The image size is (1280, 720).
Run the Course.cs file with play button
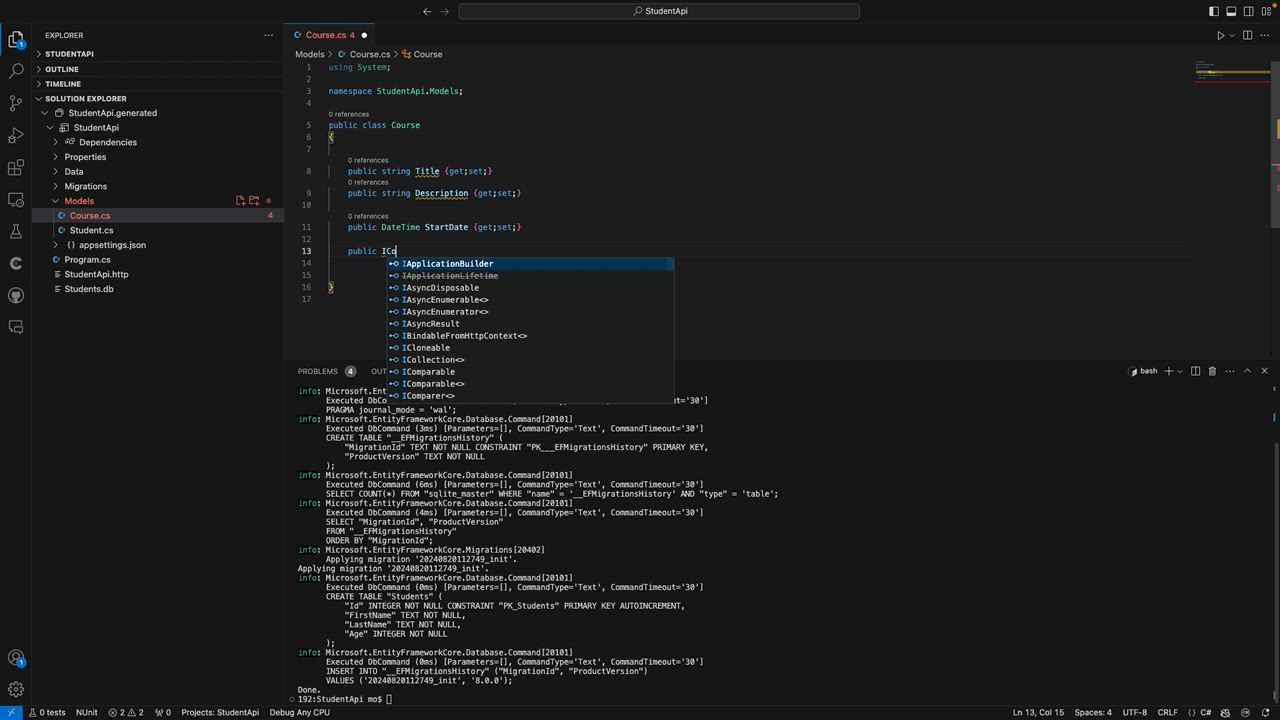tap(1221, 35)
